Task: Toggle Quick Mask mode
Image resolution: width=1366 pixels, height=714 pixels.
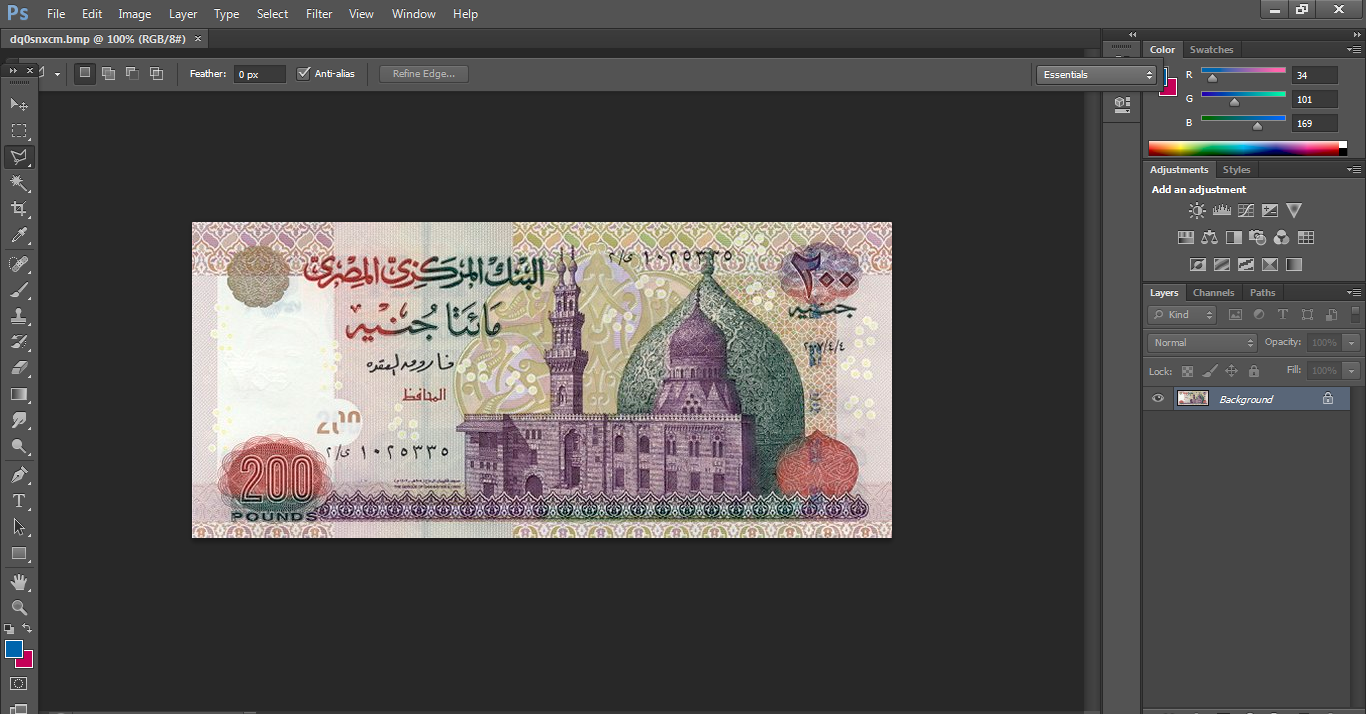Action: [x=19, y=684]
